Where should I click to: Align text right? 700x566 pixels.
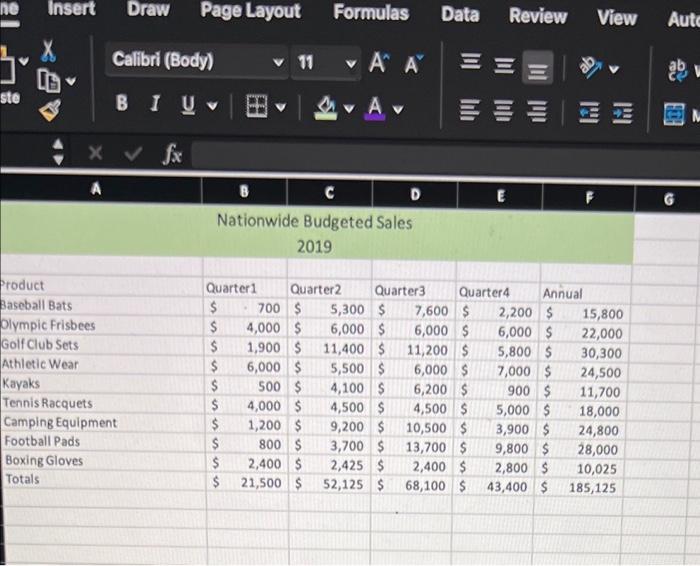[537, 111]
